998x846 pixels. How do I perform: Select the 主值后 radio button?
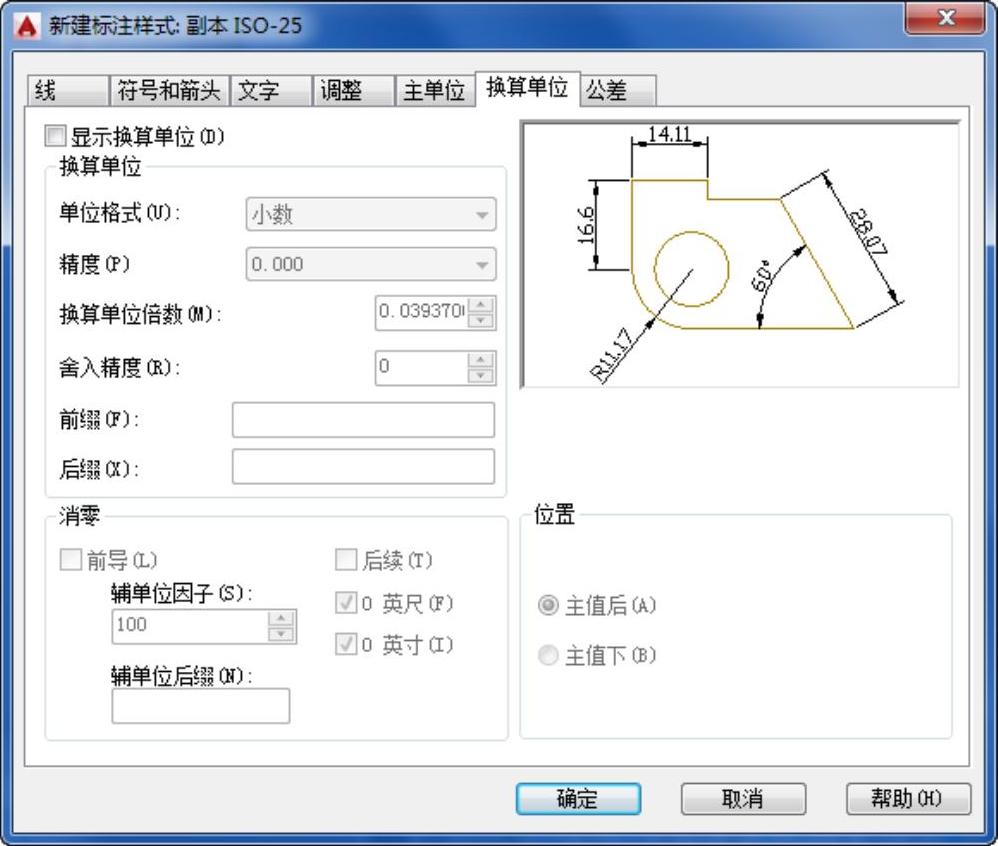coord(548,606)
